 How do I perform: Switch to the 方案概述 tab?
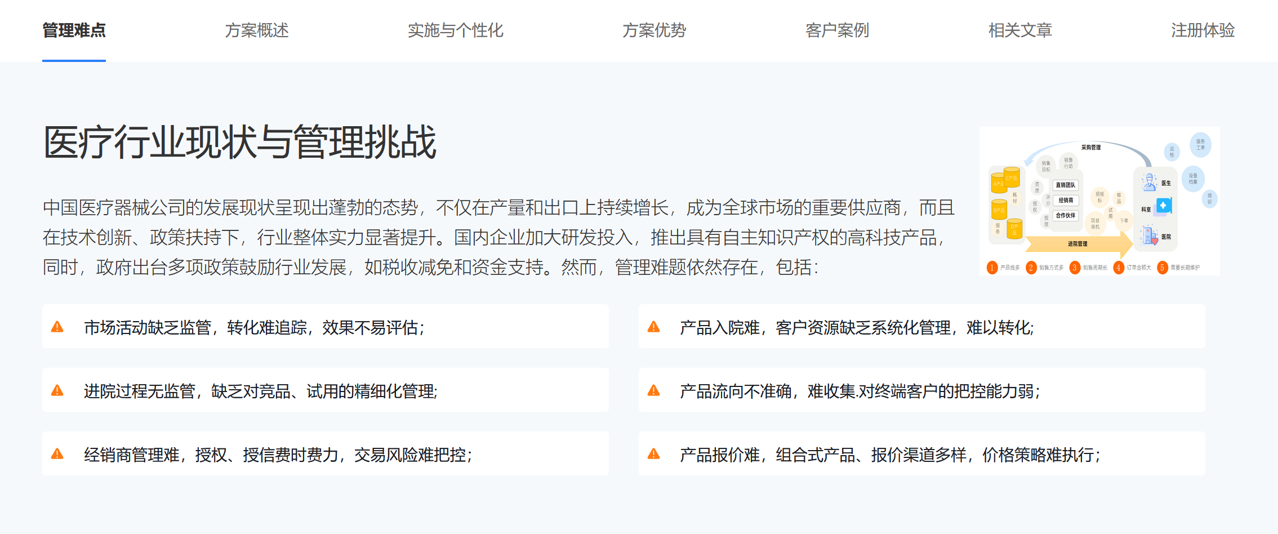(257, 30)
